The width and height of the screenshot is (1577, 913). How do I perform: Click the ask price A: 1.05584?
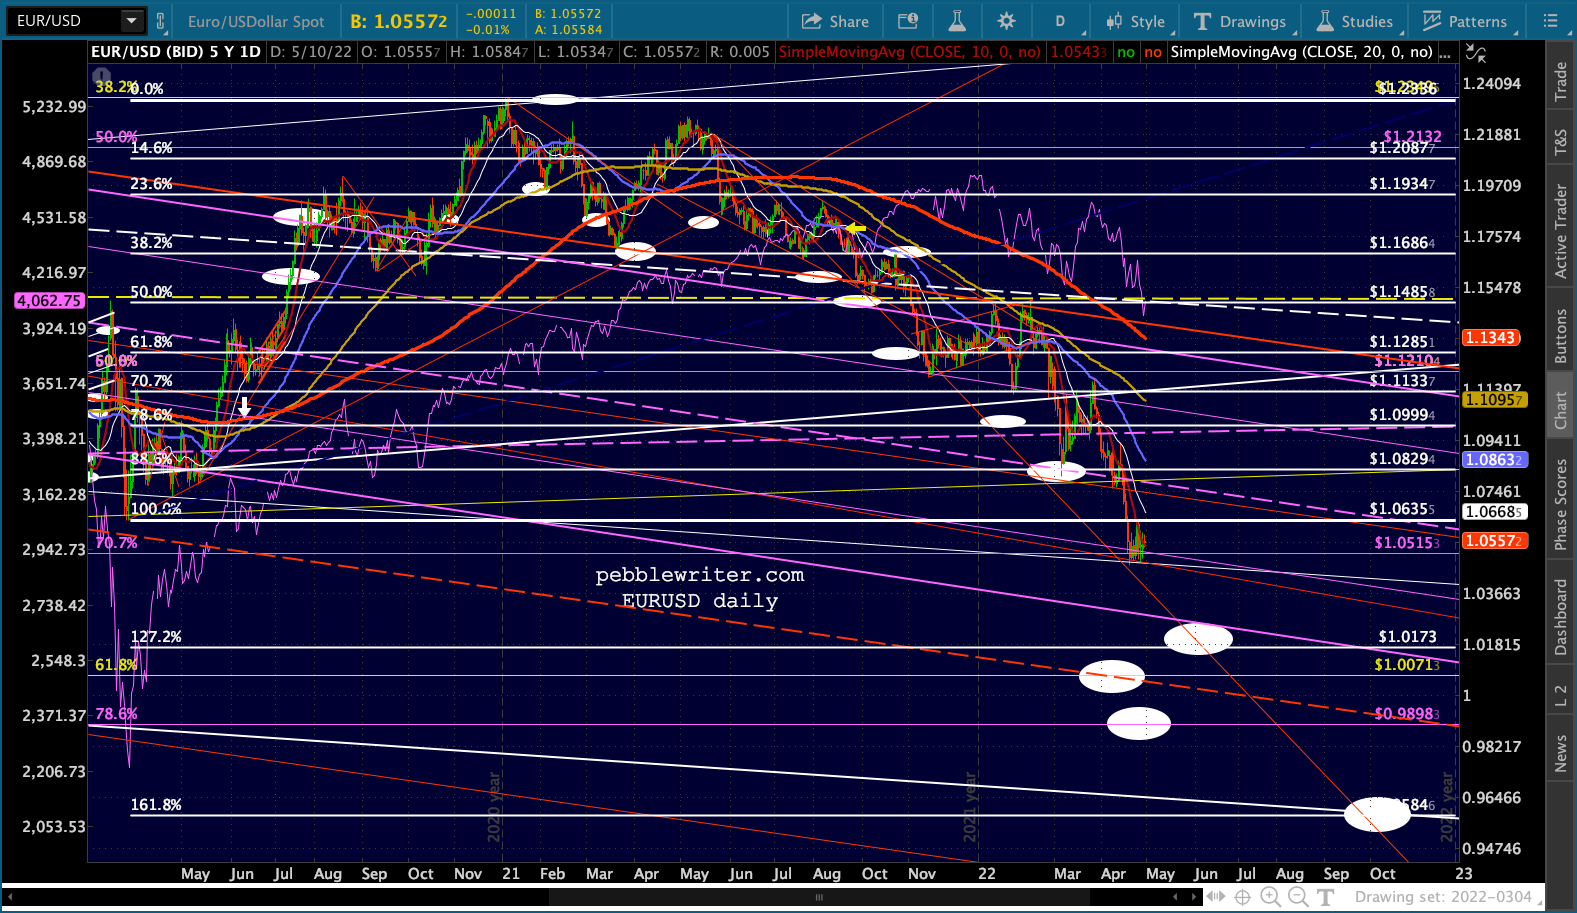pyautogui.click(x=568, y=29)
